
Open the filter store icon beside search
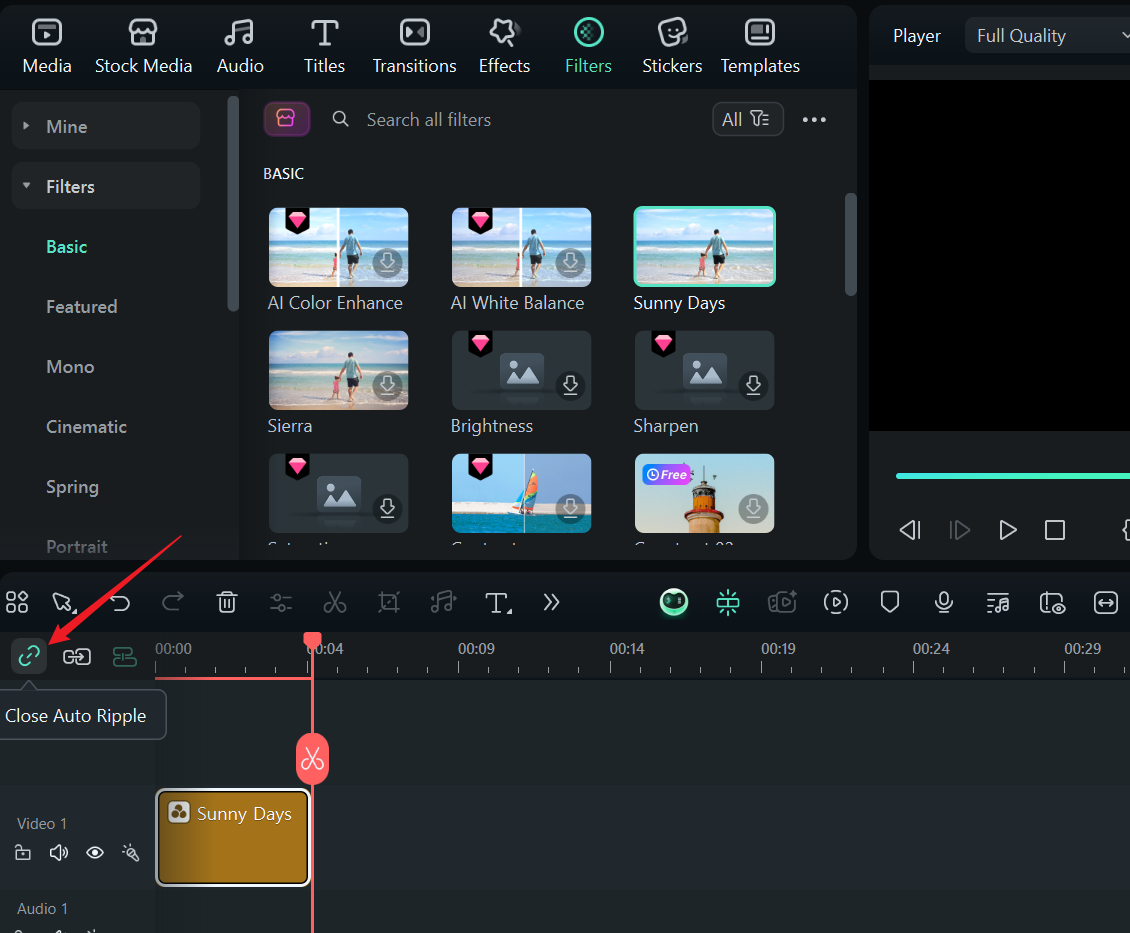pyautogui.click(x=286, y=119)
